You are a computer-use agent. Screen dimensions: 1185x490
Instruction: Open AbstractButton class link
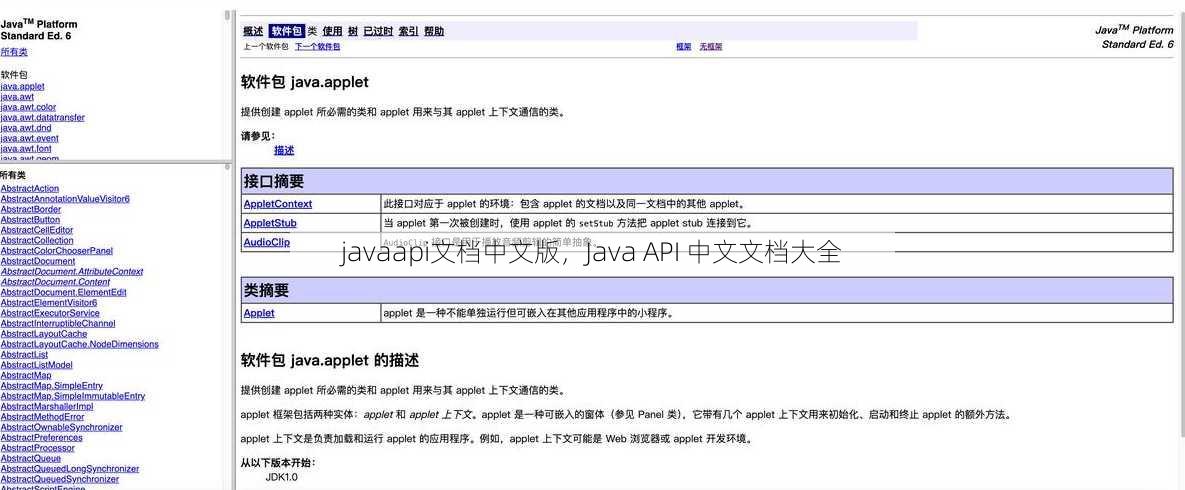[x=30, y=219]
